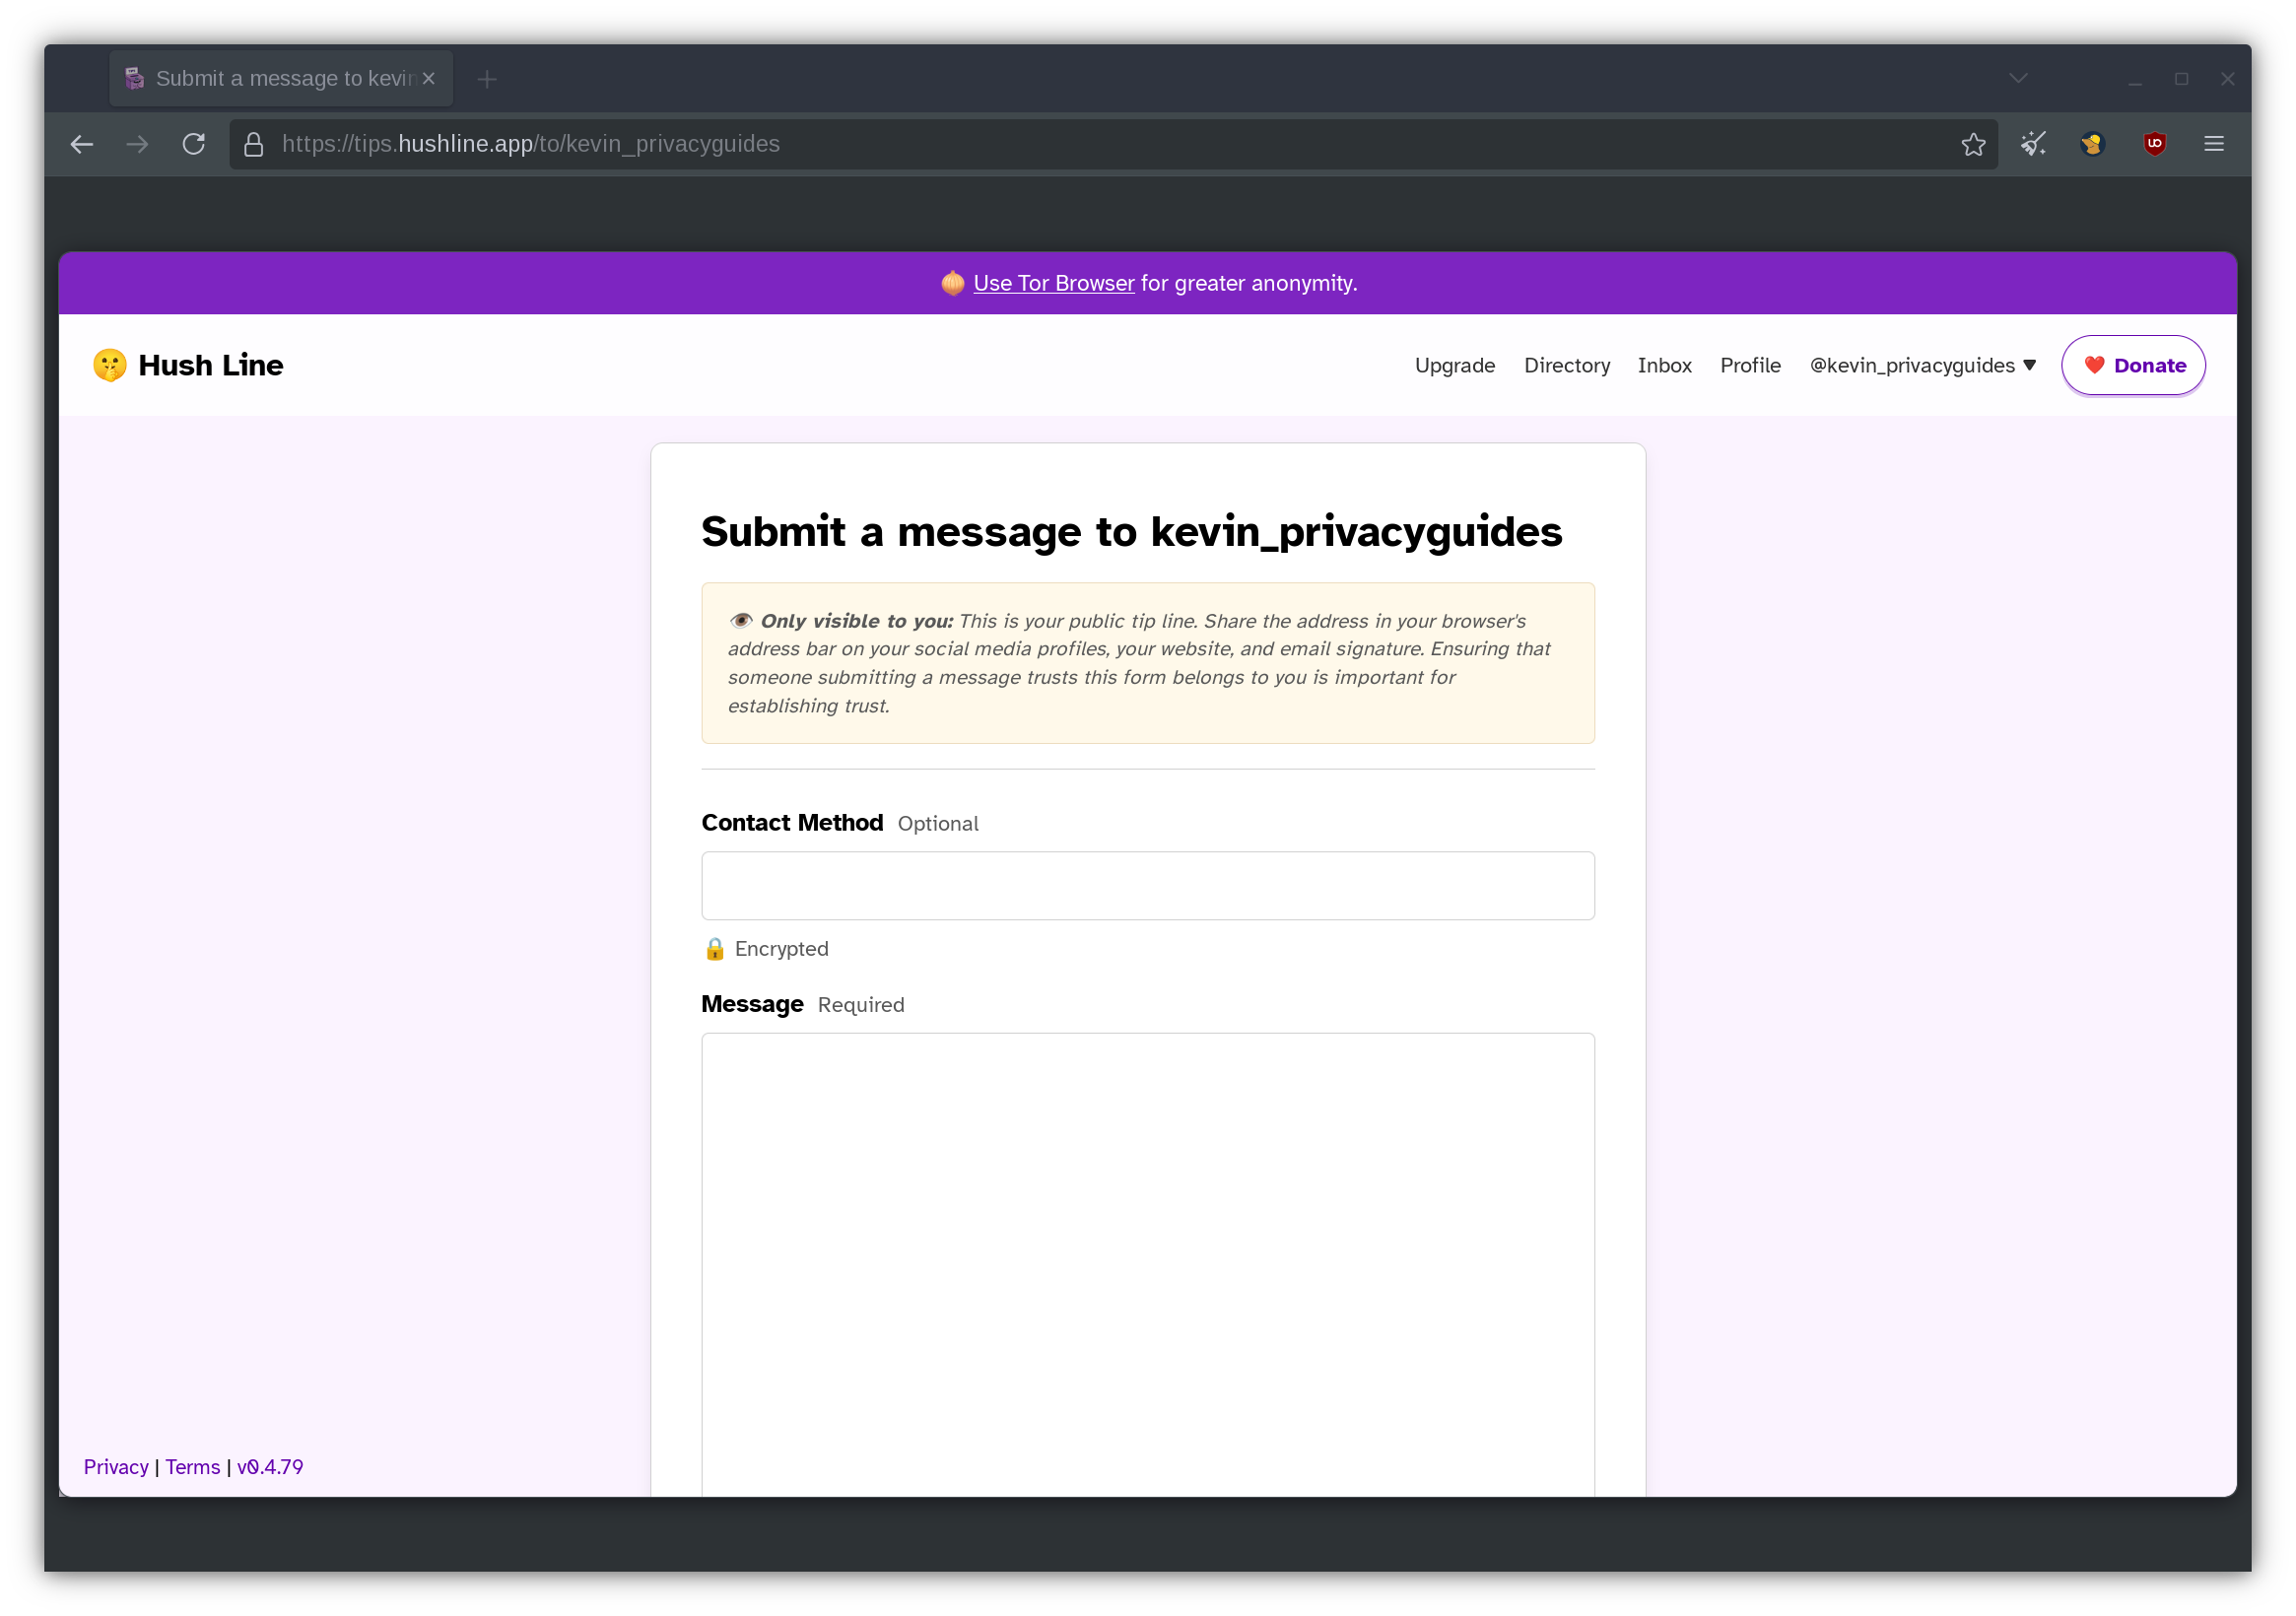Click into the Contact Method field
Screen dimensions: 2296x1616
[1147, 885]
